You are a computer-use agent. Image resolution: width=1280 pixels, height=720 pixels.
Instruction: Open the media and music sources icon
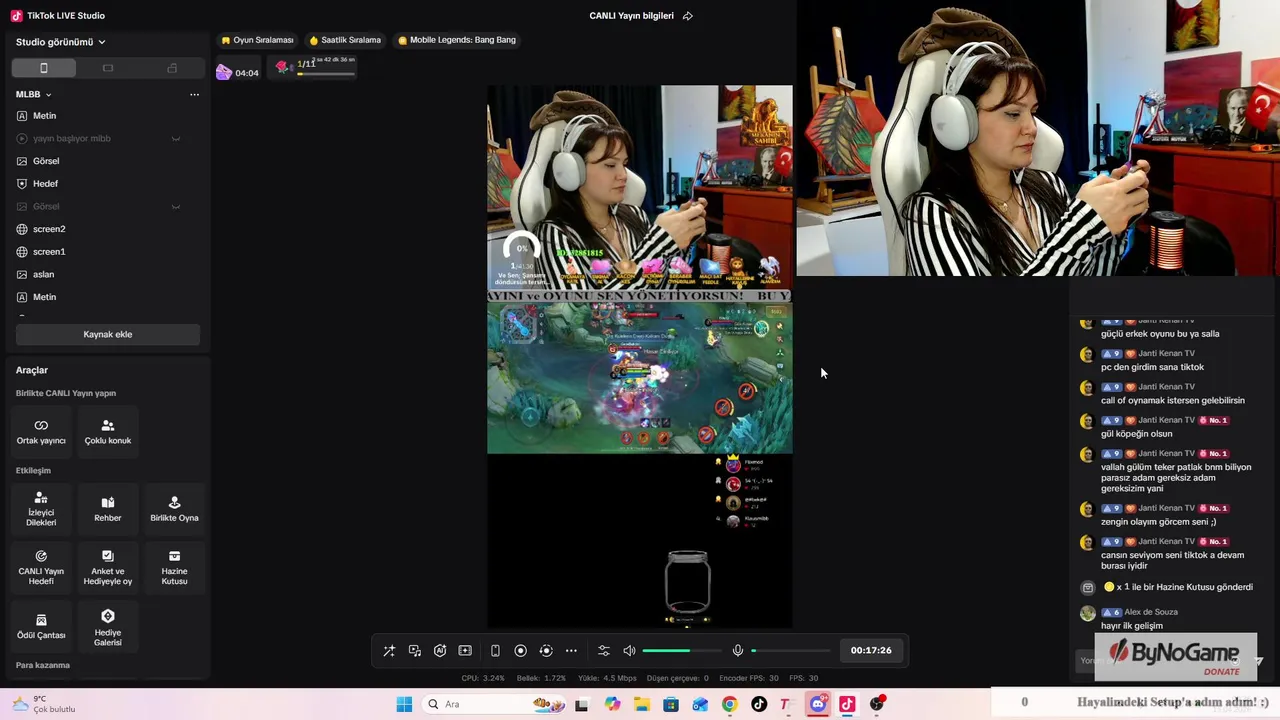[415, 650]
